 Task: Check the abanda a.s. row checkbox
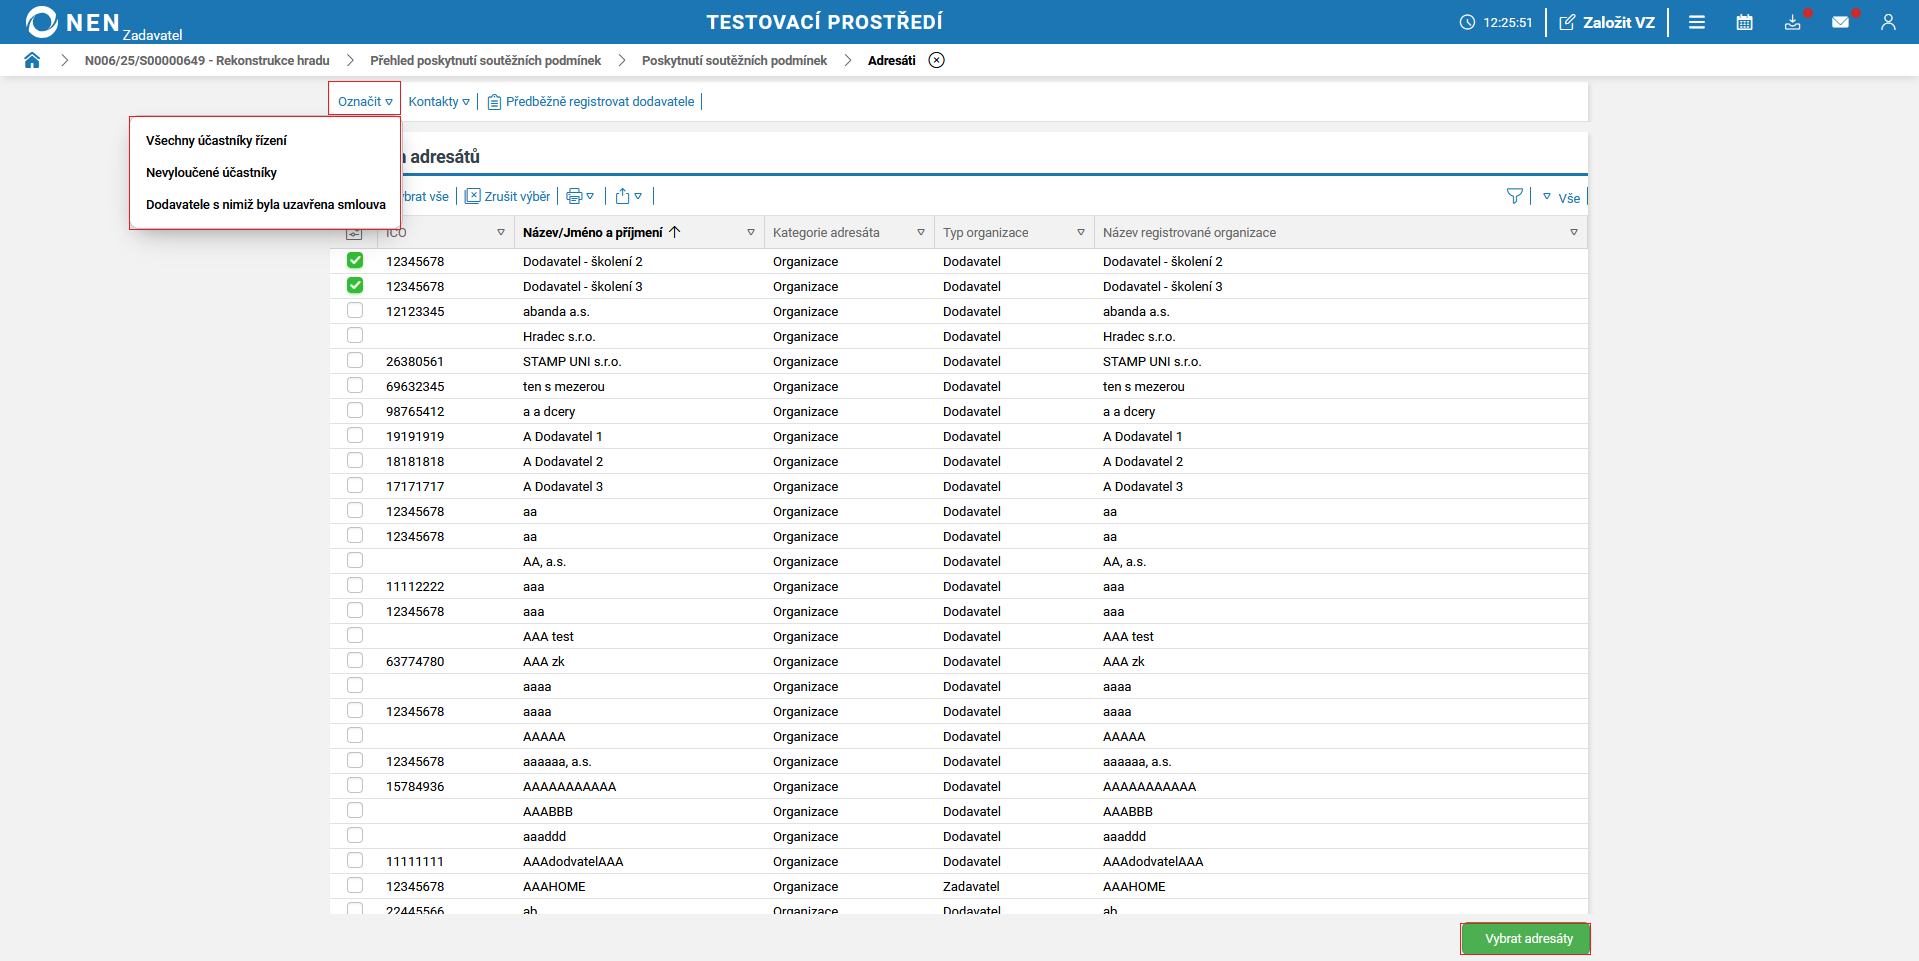point(355,310)
